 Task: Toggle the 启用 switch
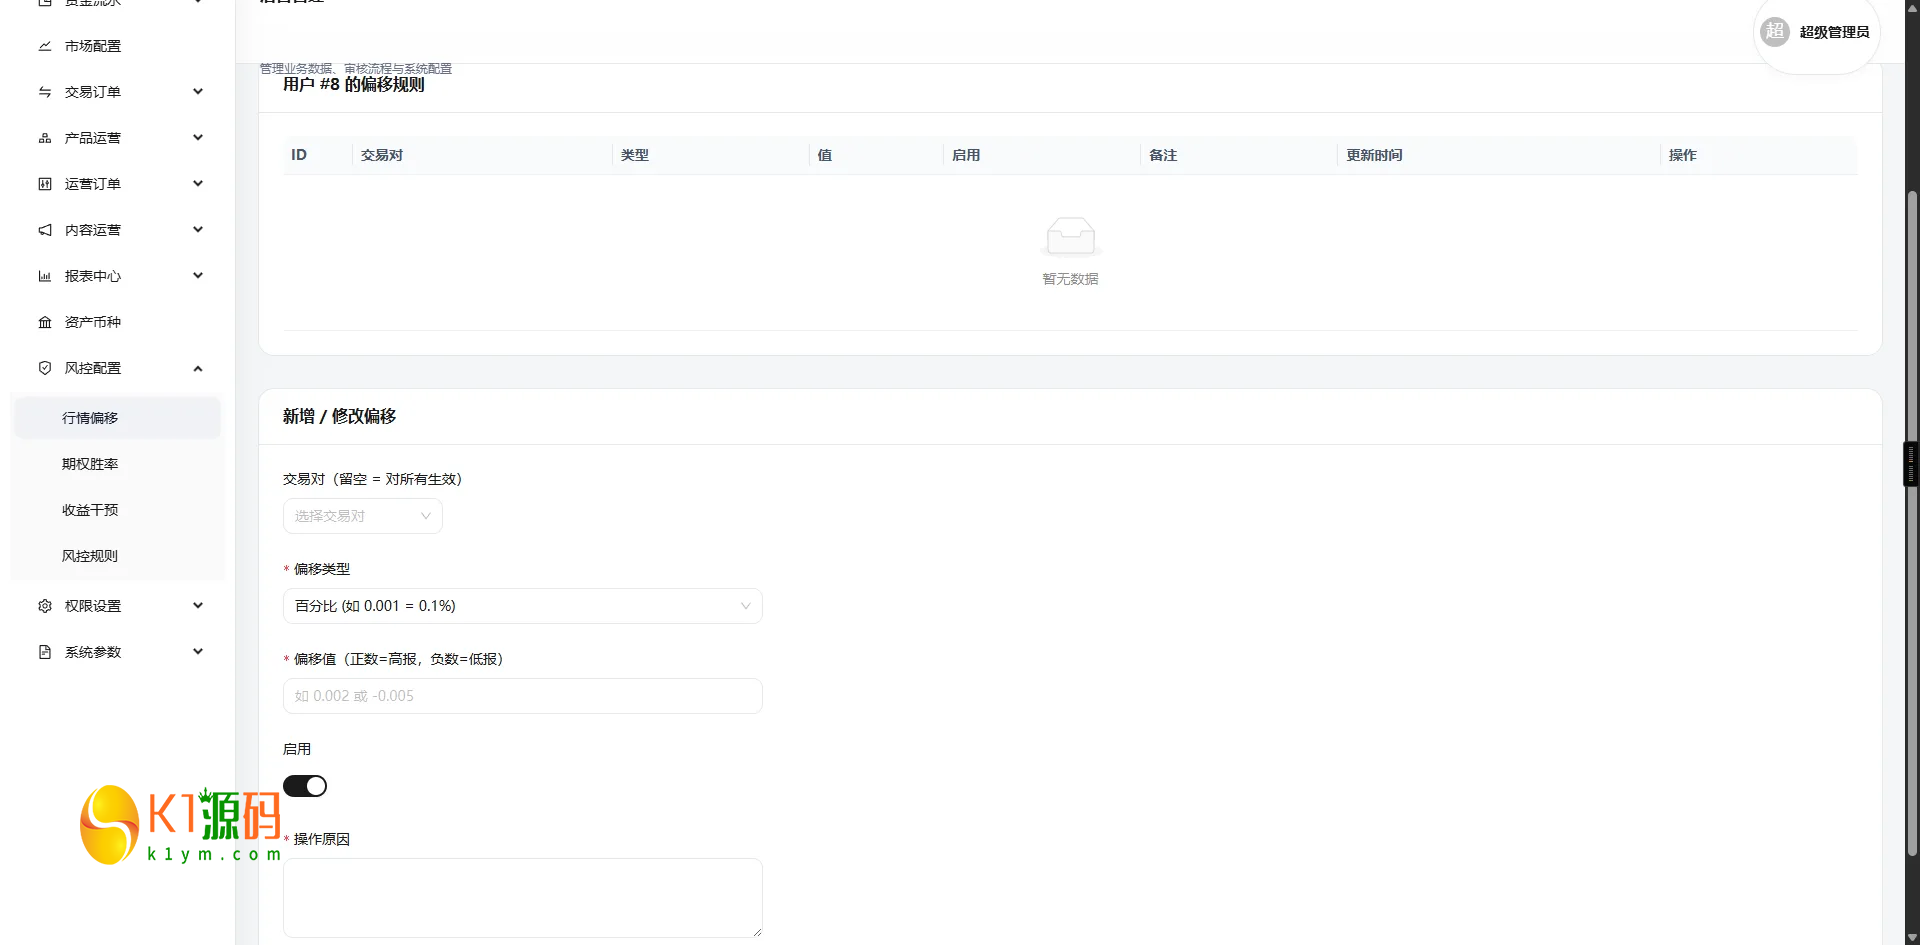pos(305,786)
